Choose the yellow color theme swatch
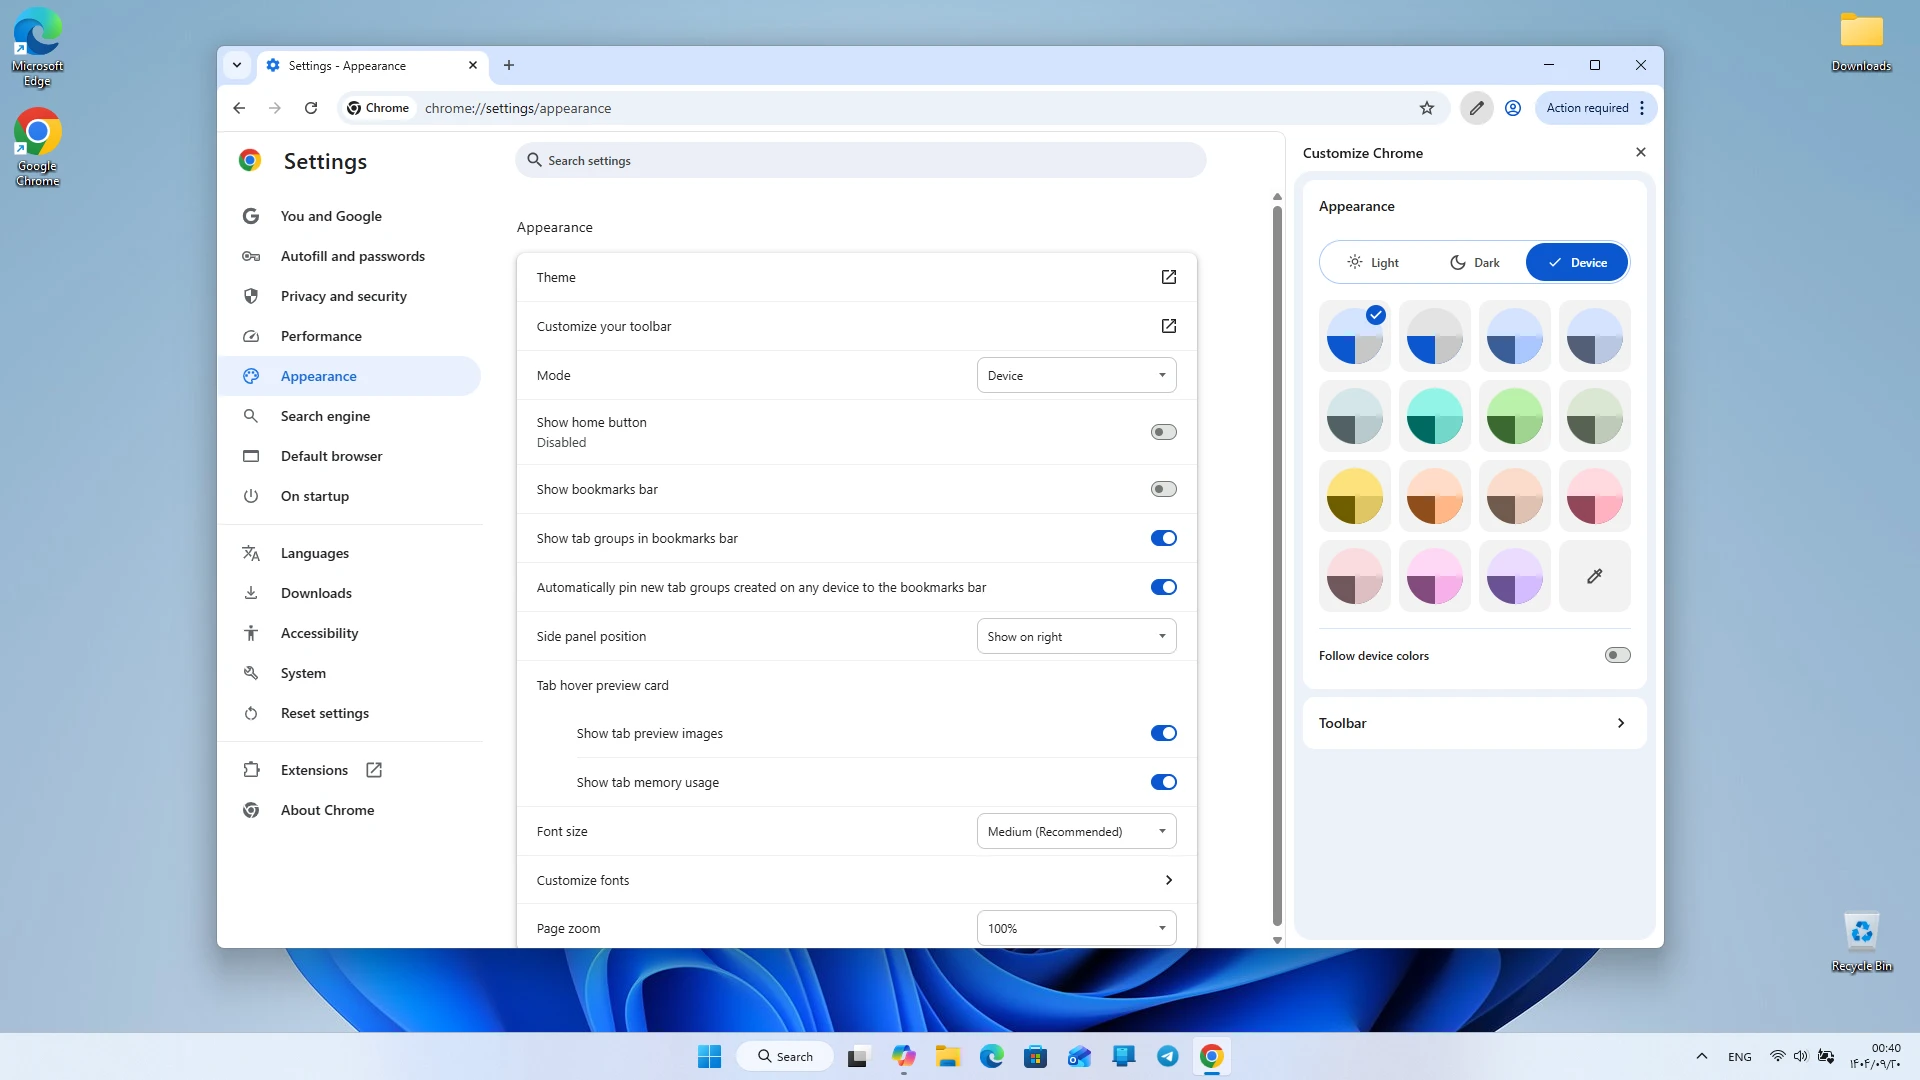This screenshot has height=1080, width=1920. tap(1354, 496)
